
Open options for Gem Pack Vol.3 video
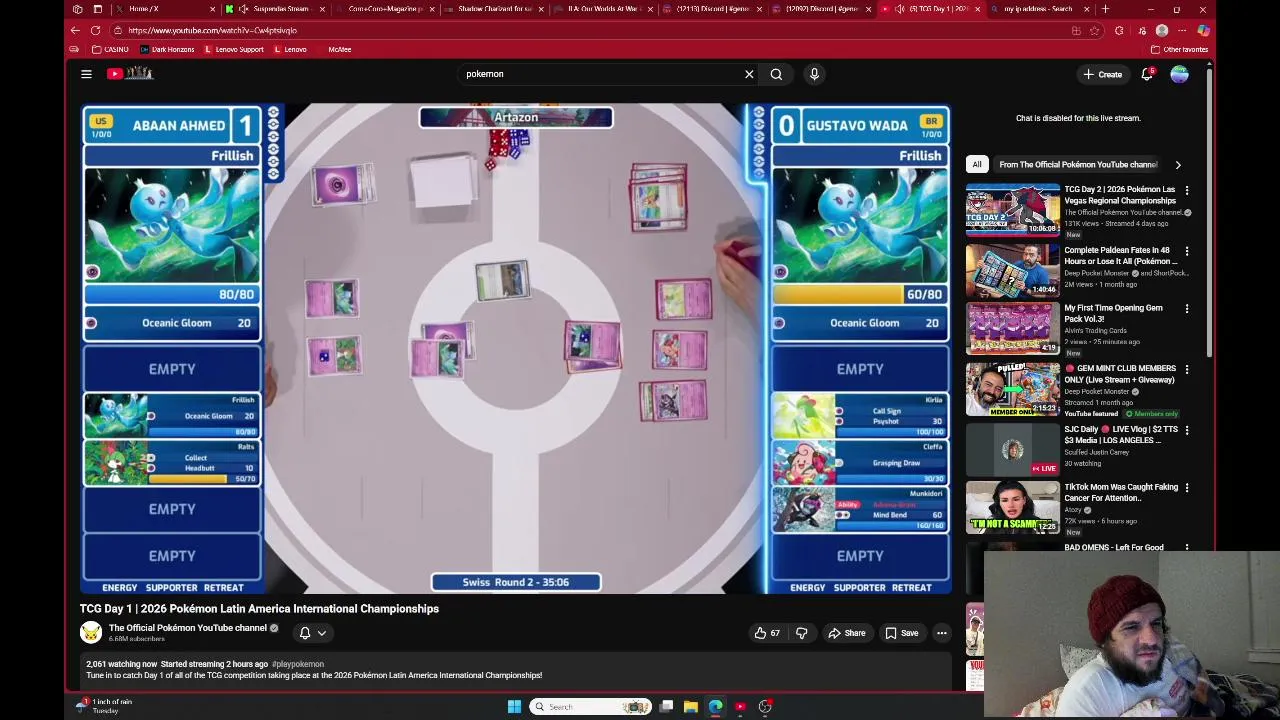point(1187,309)
